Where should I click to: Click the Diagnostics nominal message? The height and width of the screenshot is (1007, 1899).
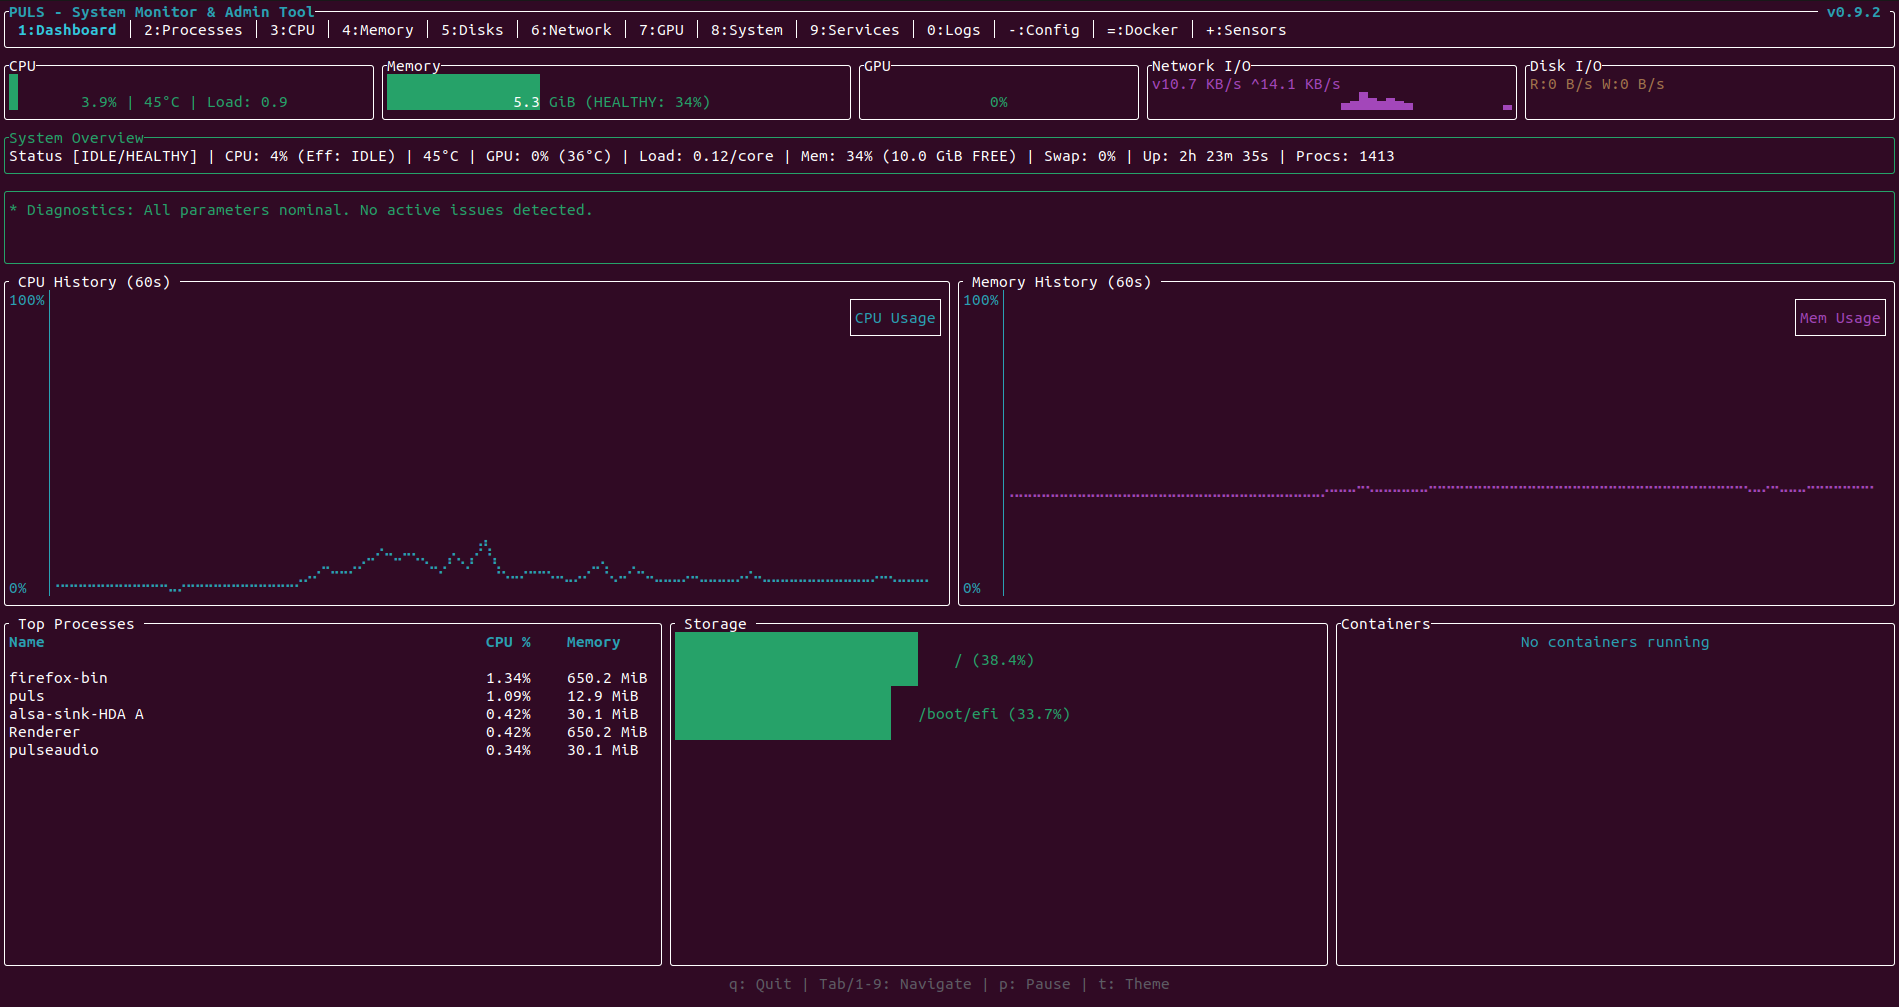[x=301, y=210]
